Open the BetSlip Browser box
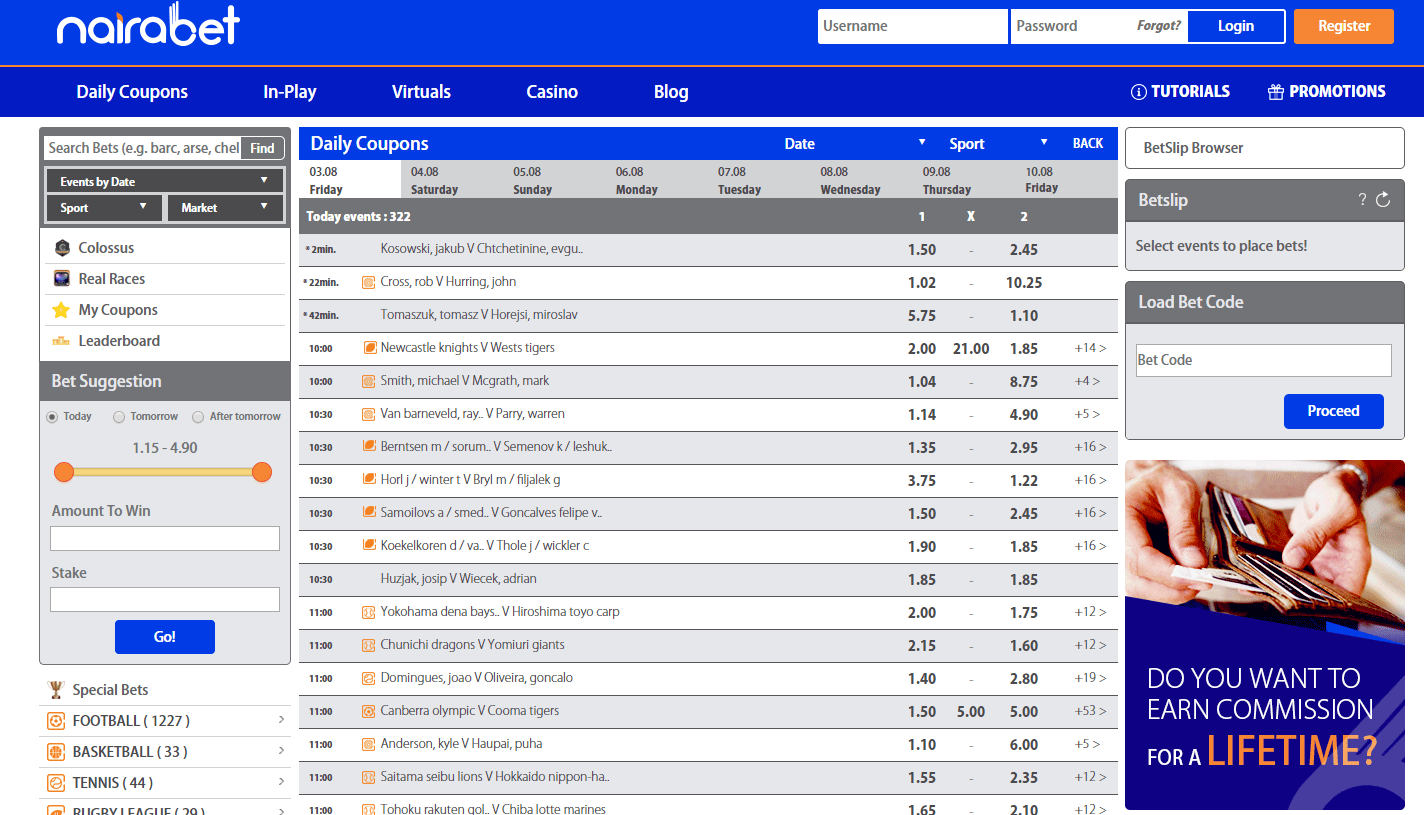This screenshot has height=815, width=1424. click(x=1265, y=148)
